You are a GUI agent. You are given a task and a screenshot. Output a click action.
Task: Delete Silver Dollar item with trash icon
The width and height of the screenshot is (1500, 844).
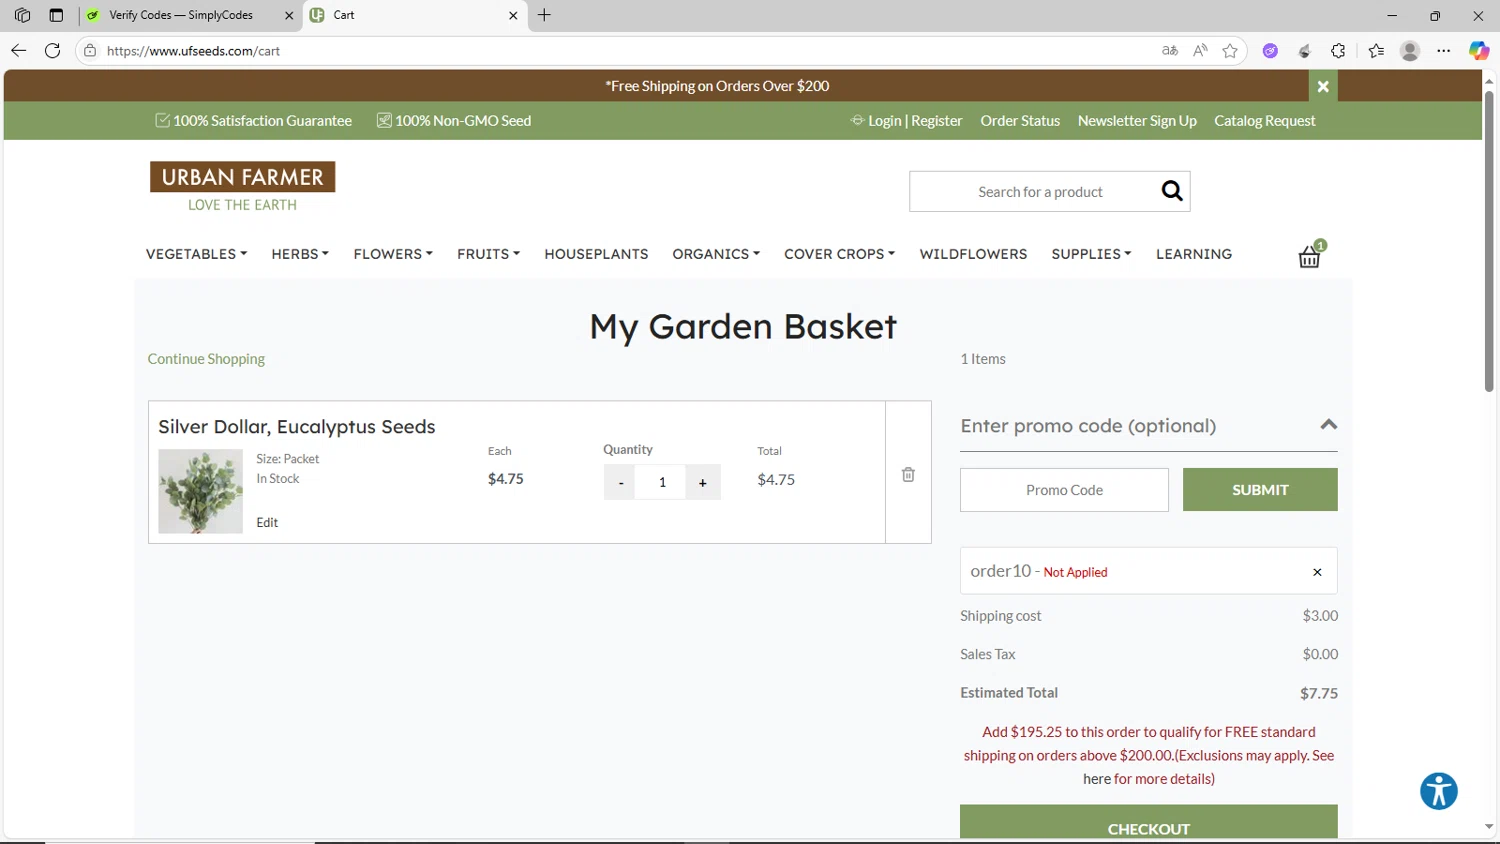(x=908, y=474)
